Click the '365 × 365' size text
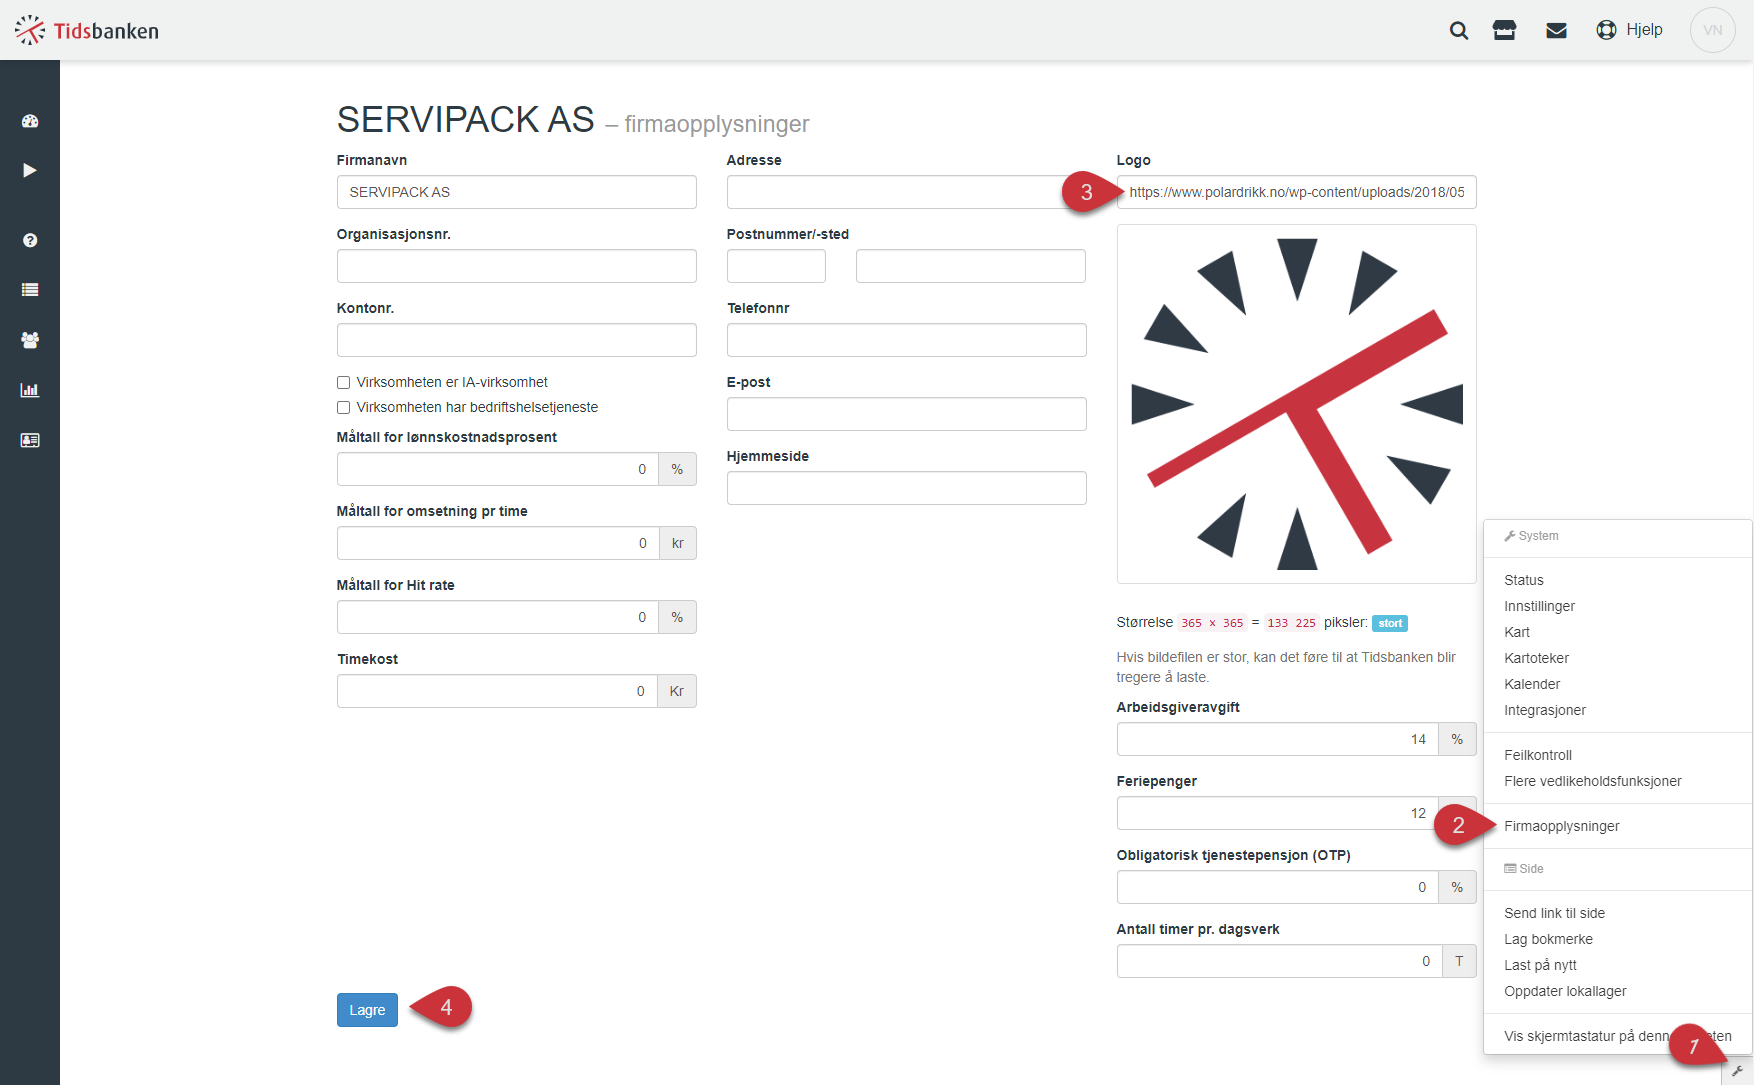Viewport: 1754px width, 1085px height. [1212, 623]
